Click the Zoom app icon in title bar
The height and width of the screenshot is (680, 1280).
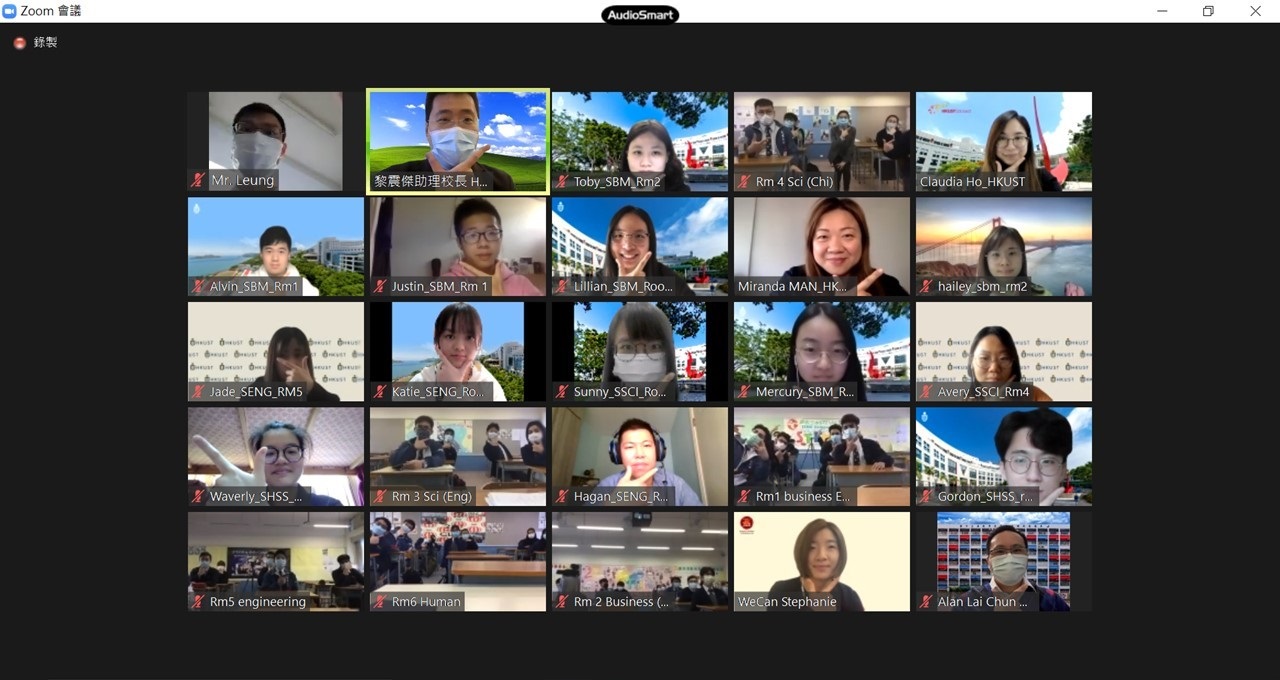tap(10, 11)
